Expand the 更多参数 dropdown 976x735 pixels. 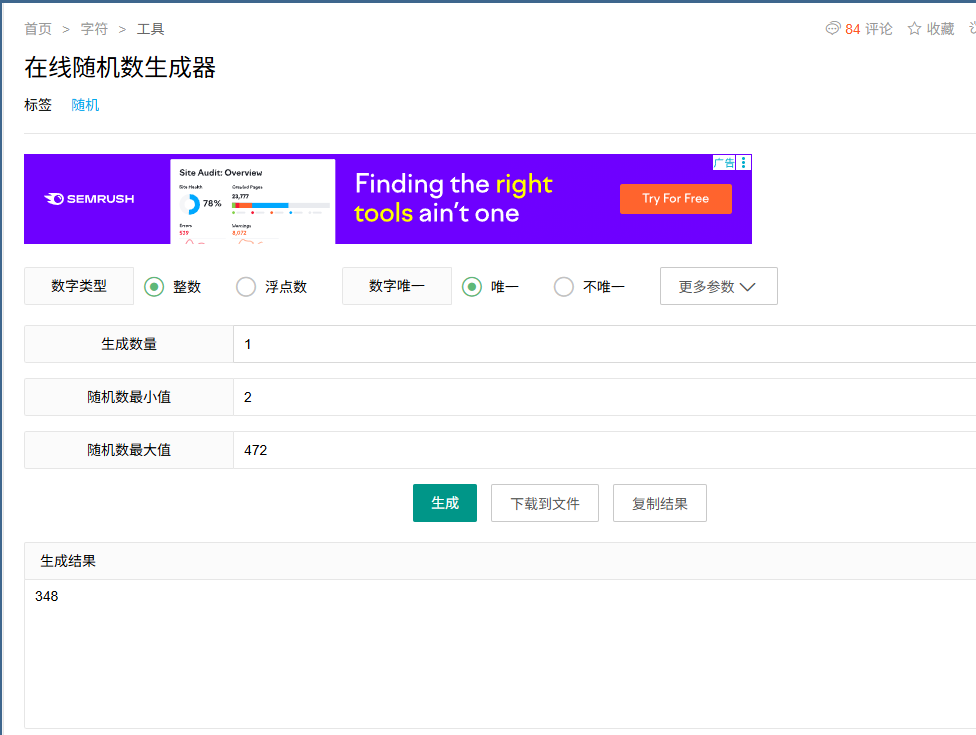718,286
